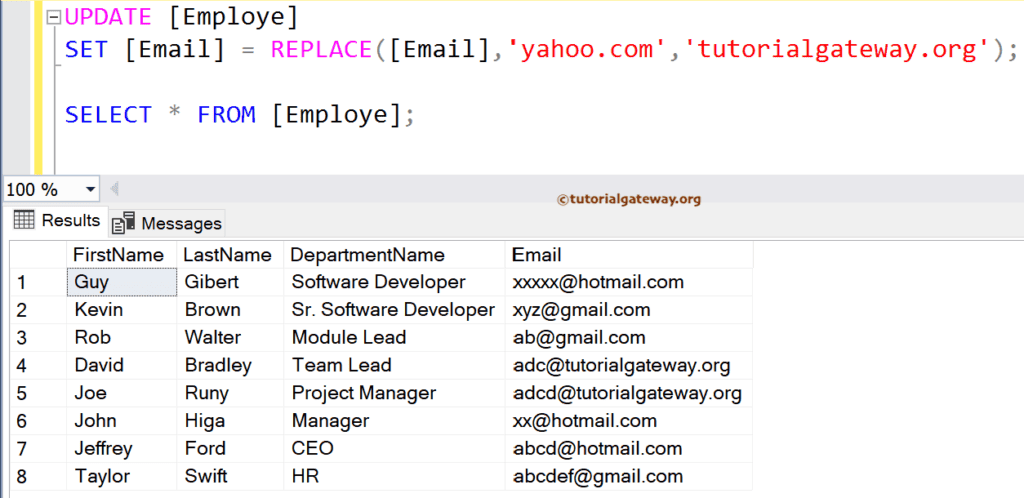Click the David first name cell
Screen dimensions: 1024x498
point(121,366)
